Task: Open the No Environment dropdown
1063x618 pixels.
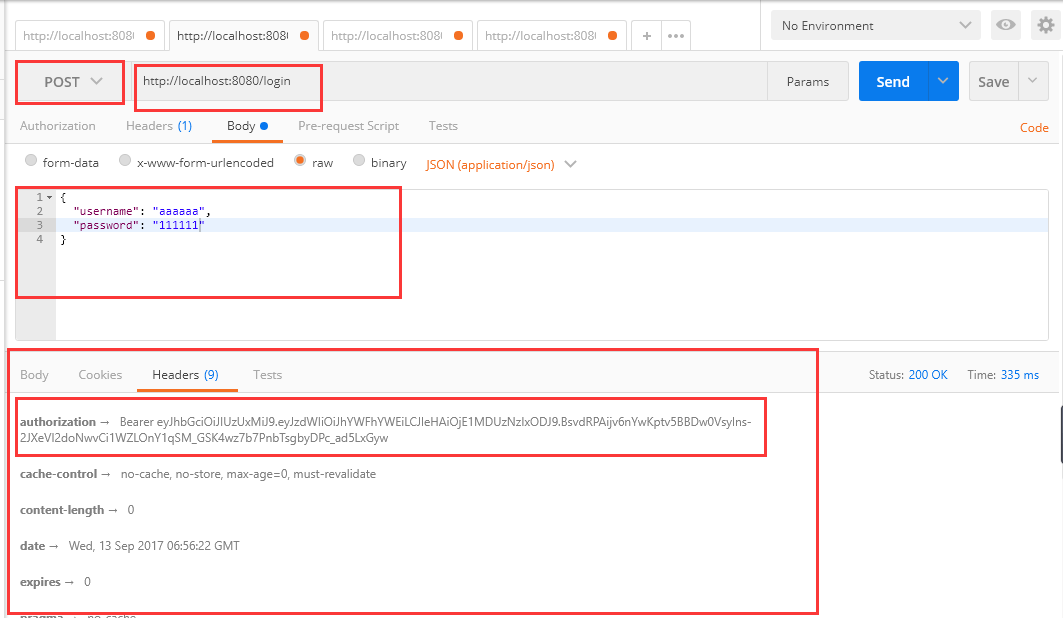Action: pyautogui.click(x=876, y=26)
